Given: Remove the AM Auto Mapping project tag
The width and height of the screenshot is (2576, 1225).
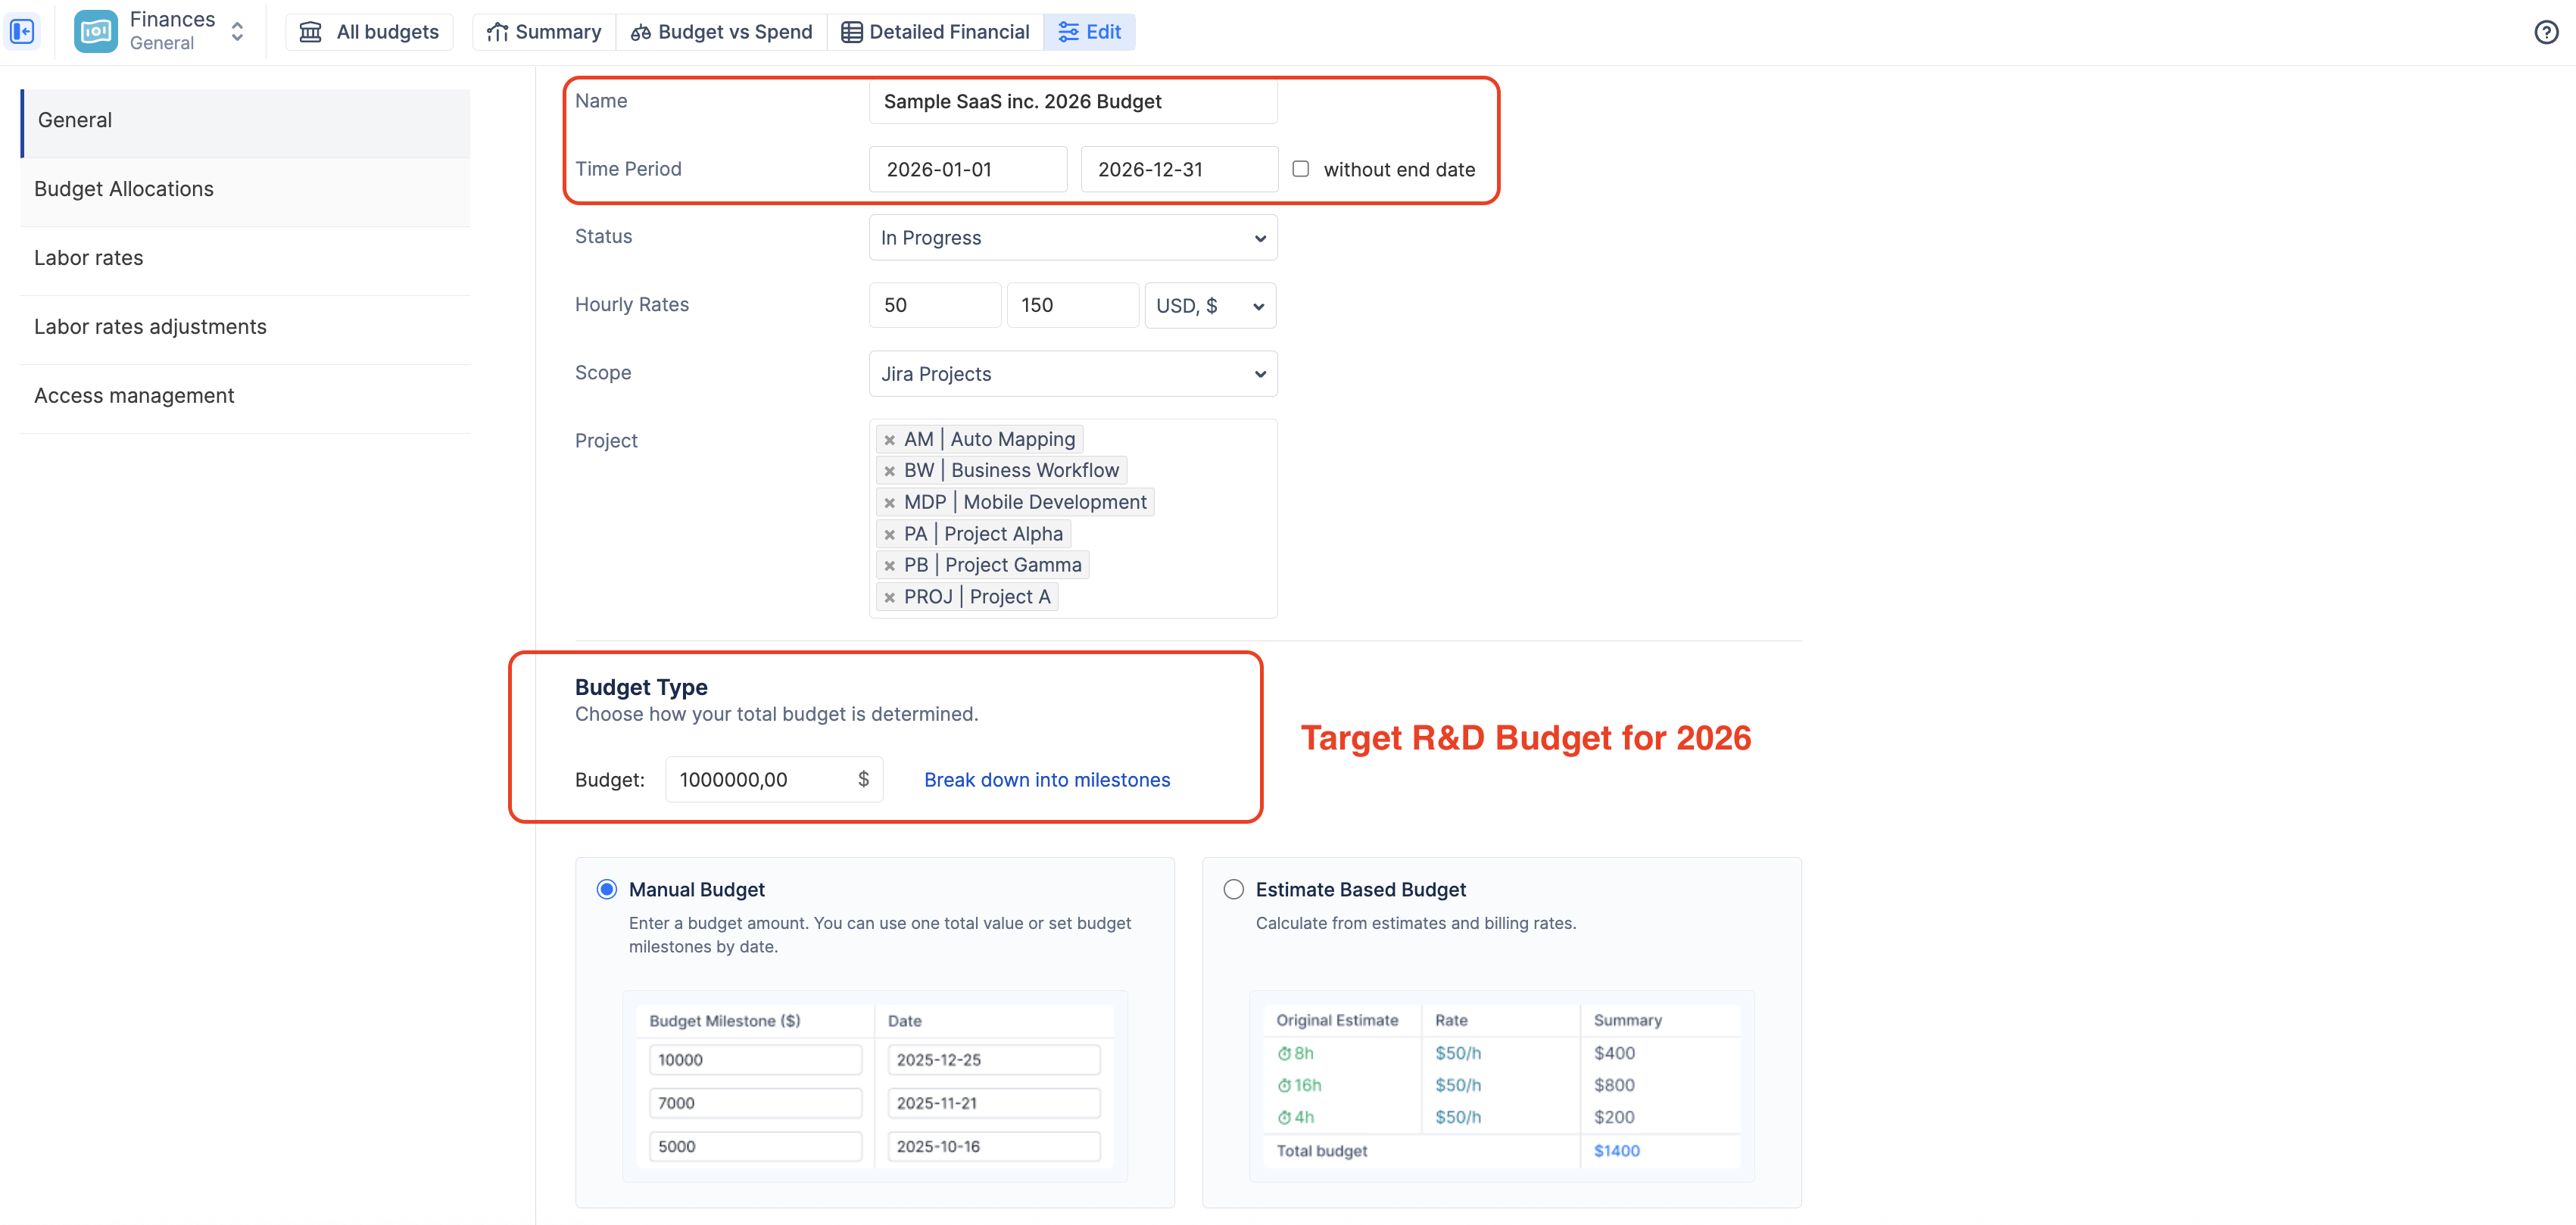Looking at the screenshot, I should click(889, 440).
